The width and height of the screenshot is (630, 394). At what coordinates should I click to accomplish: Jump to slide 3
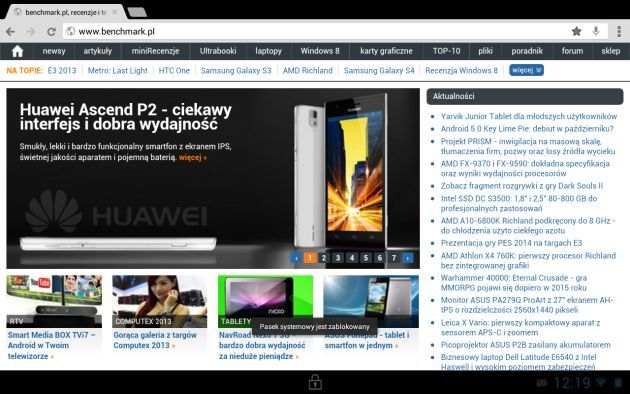click(x=338, y=258)
